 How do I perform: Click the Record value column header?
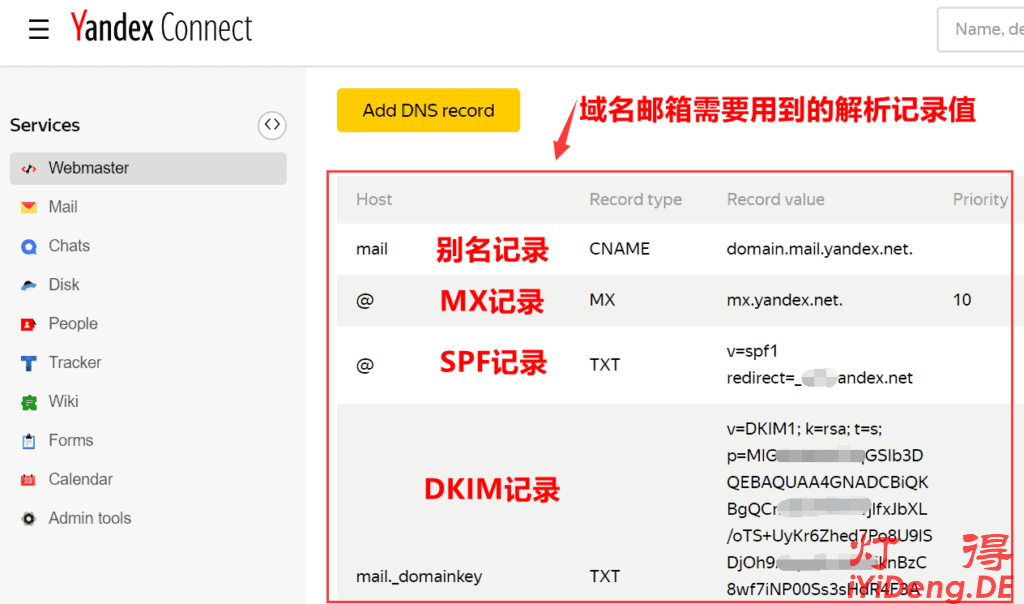776,200
